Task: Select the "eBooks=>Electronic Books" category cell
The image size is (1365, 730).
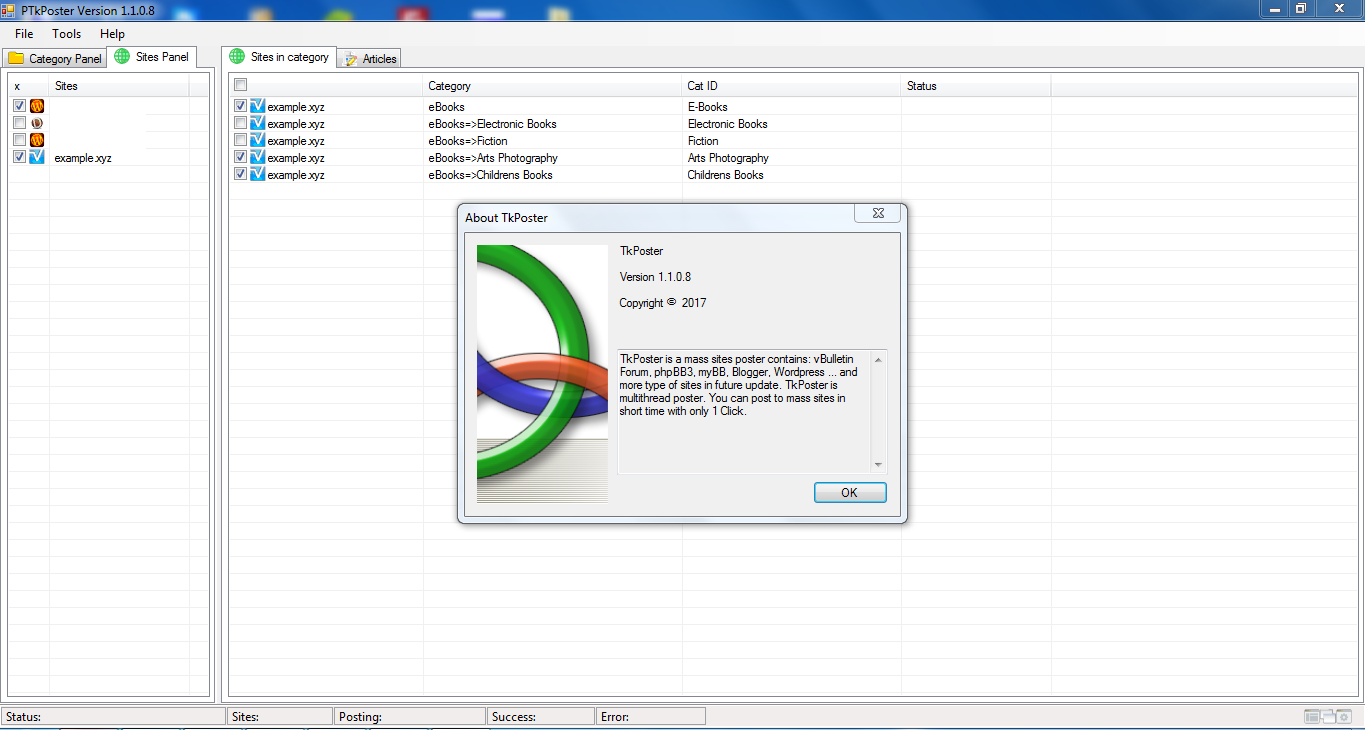Action: click(492, 124)
